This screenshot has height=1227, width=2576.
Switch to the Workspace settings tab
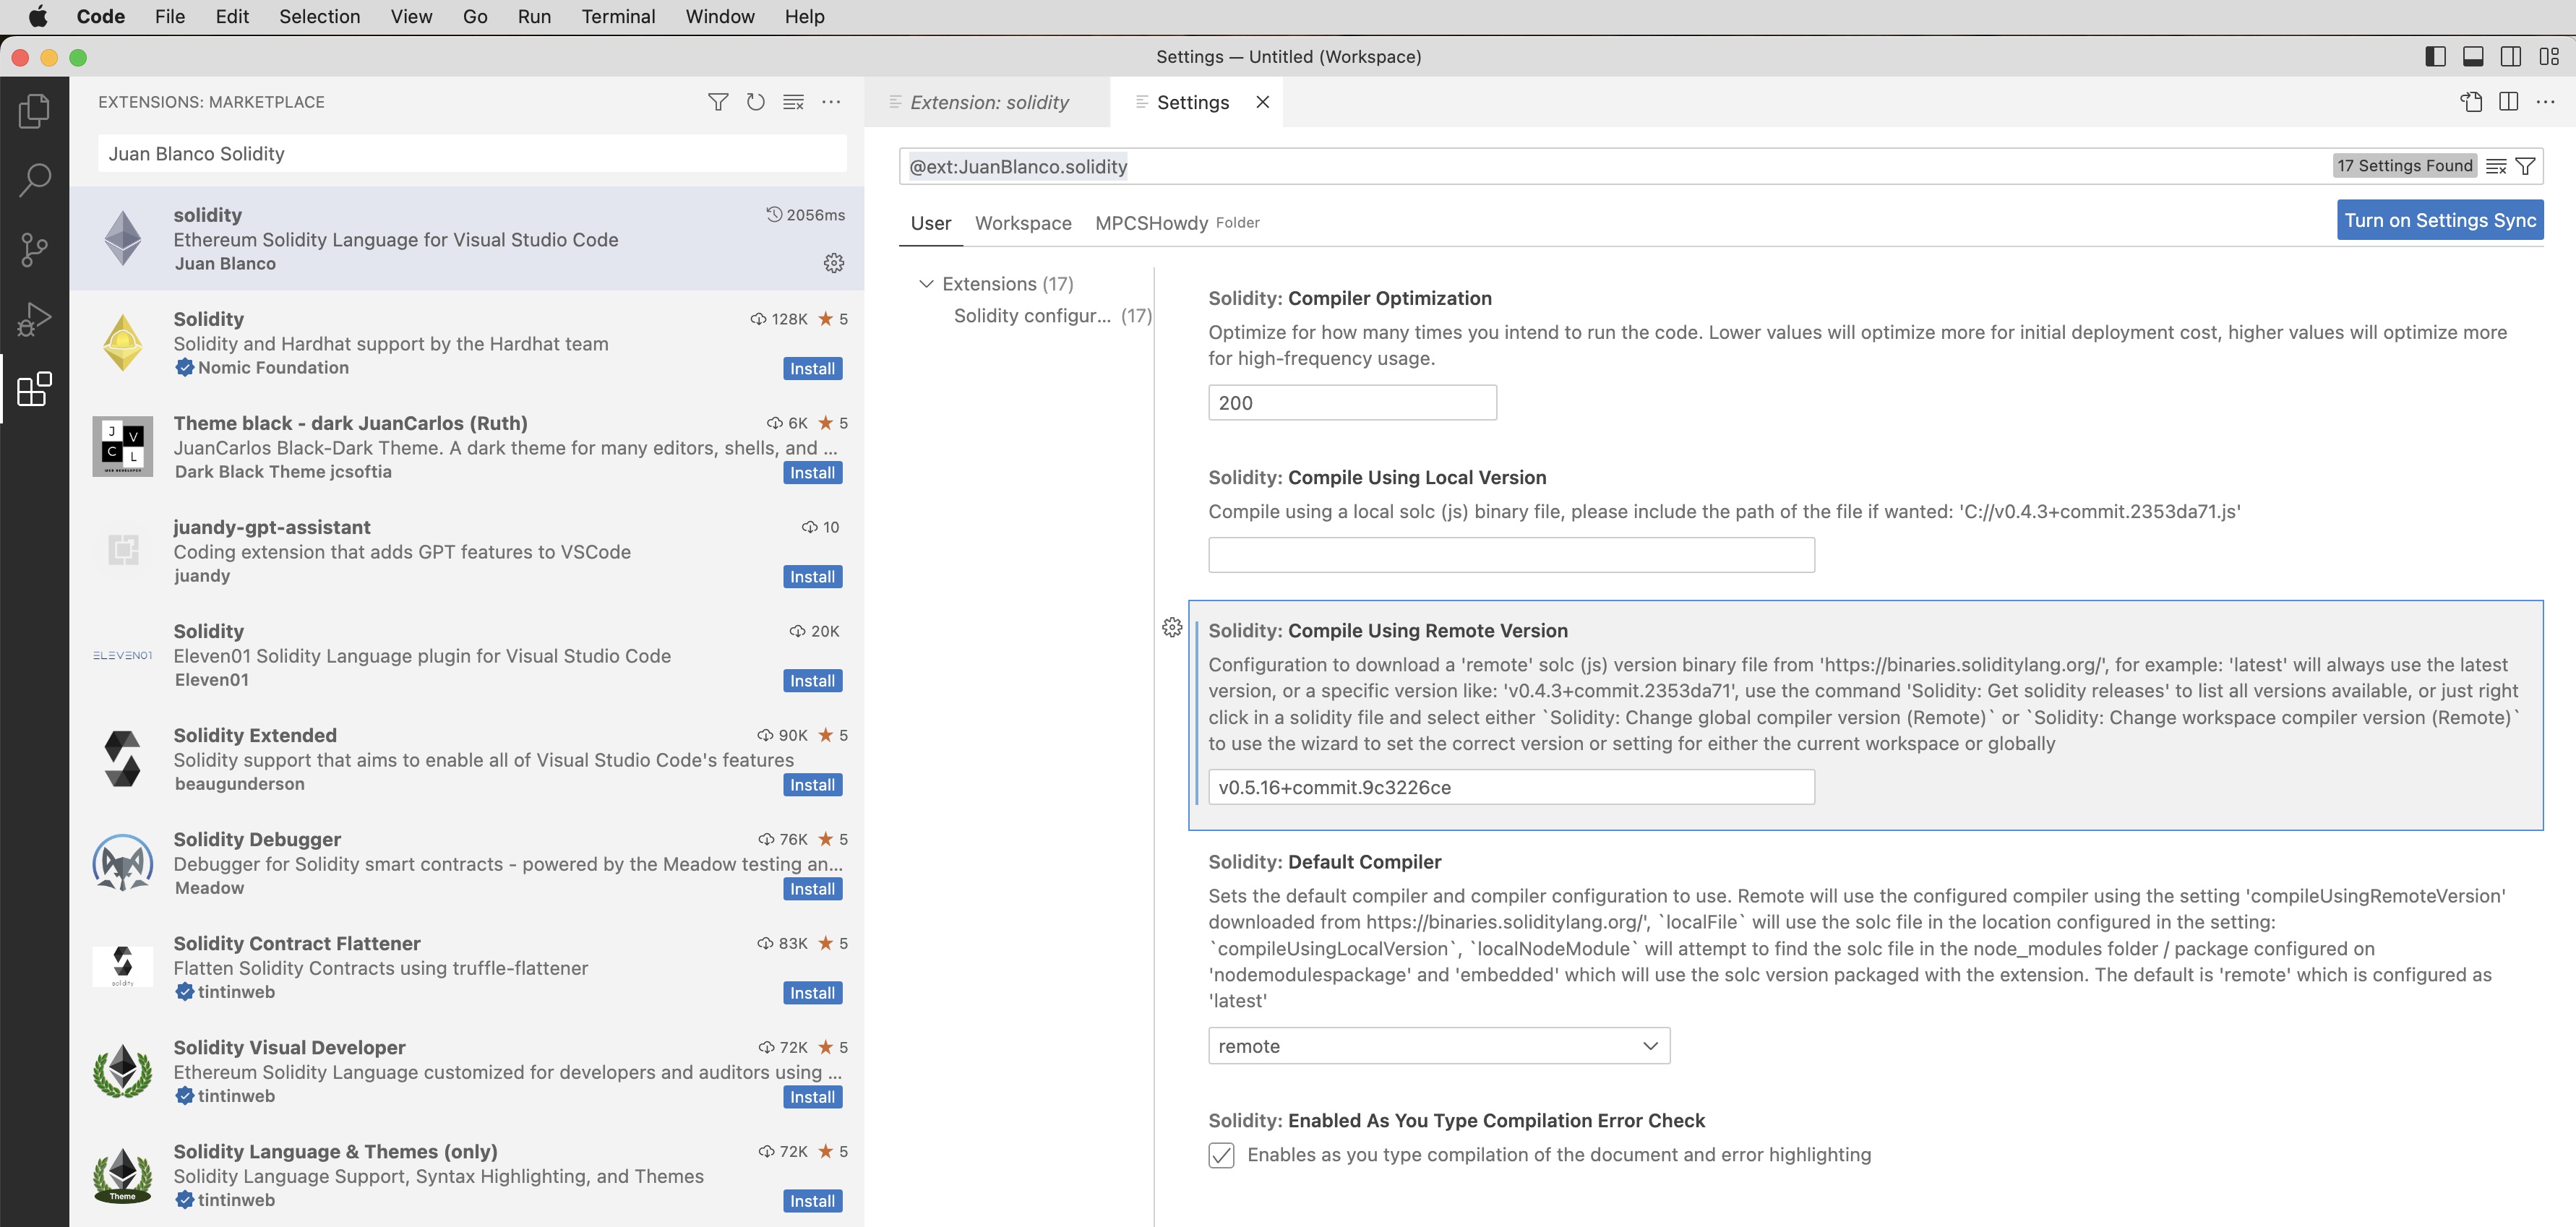coord(1022,223)
